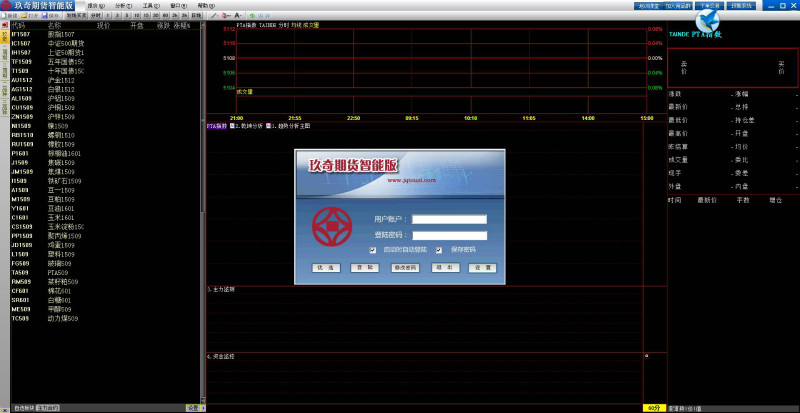Click the blue bird logo icon

point(711,20)
